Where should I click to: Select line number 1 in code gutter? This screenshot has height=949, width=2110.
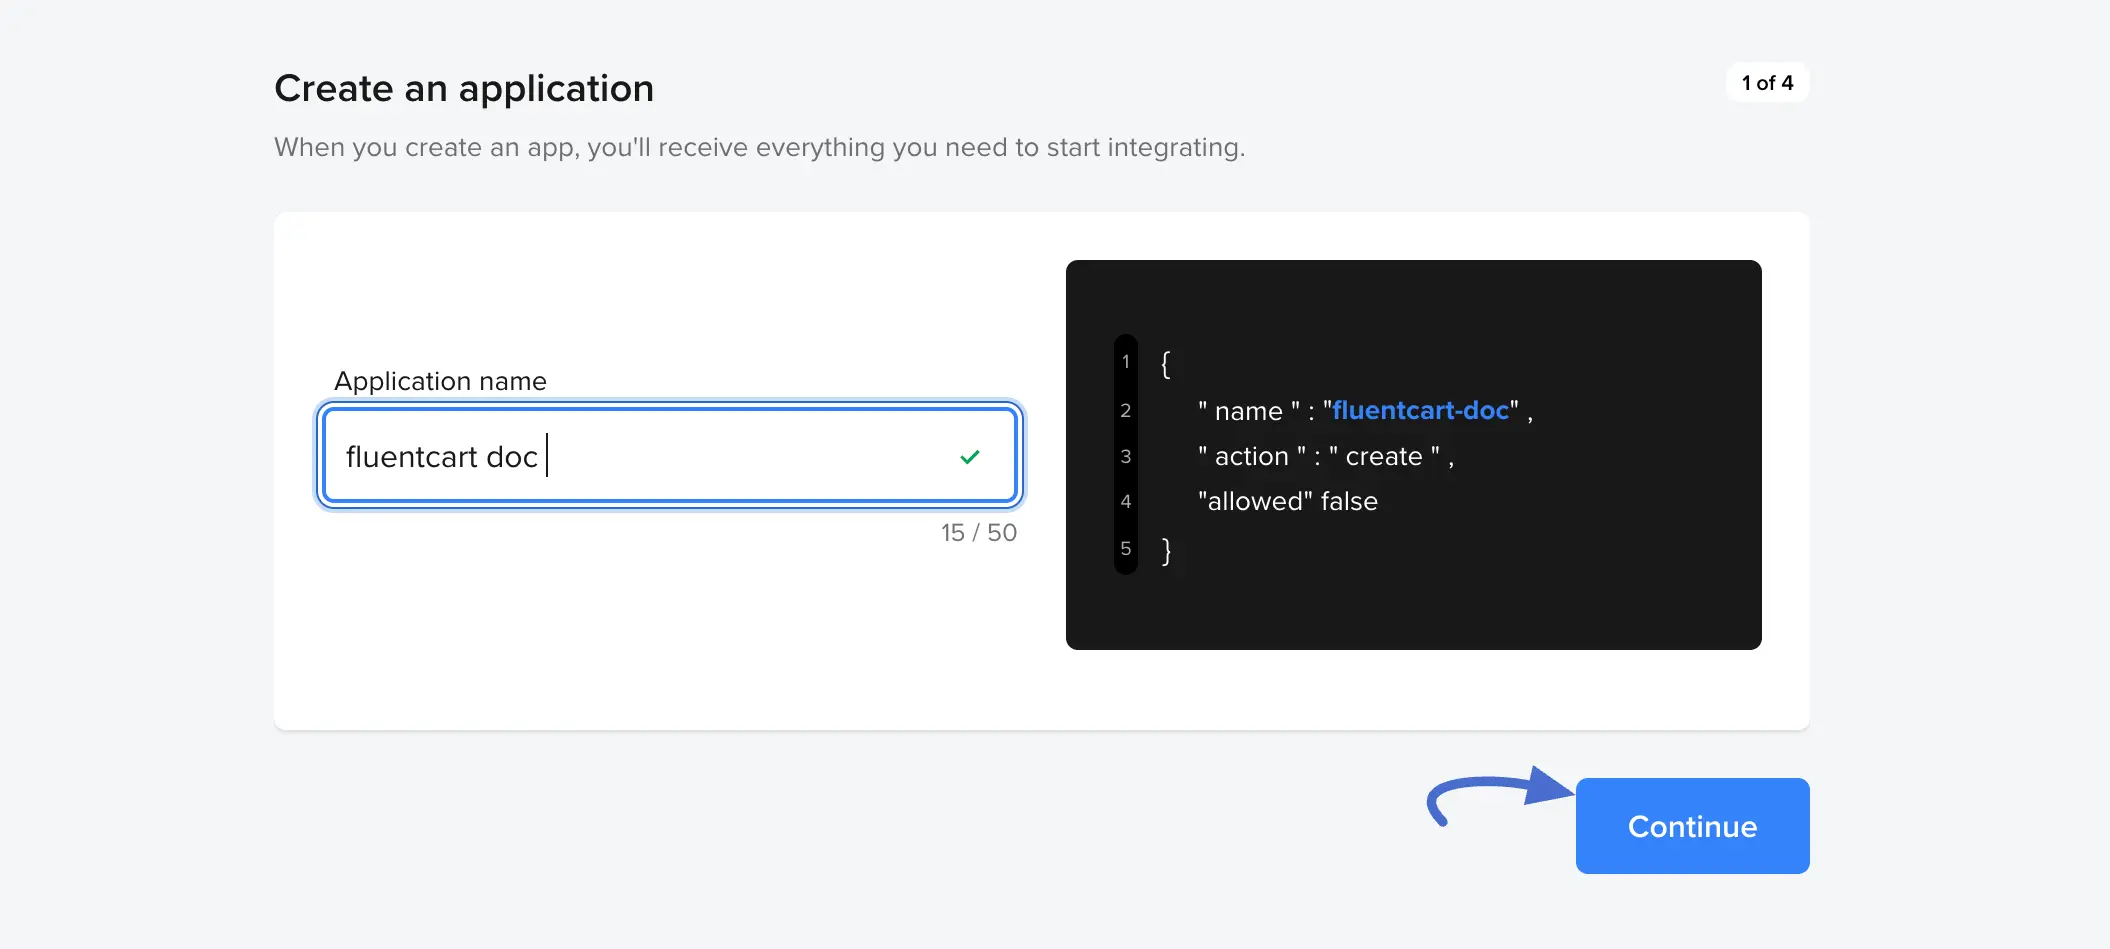pos(1125,362)
